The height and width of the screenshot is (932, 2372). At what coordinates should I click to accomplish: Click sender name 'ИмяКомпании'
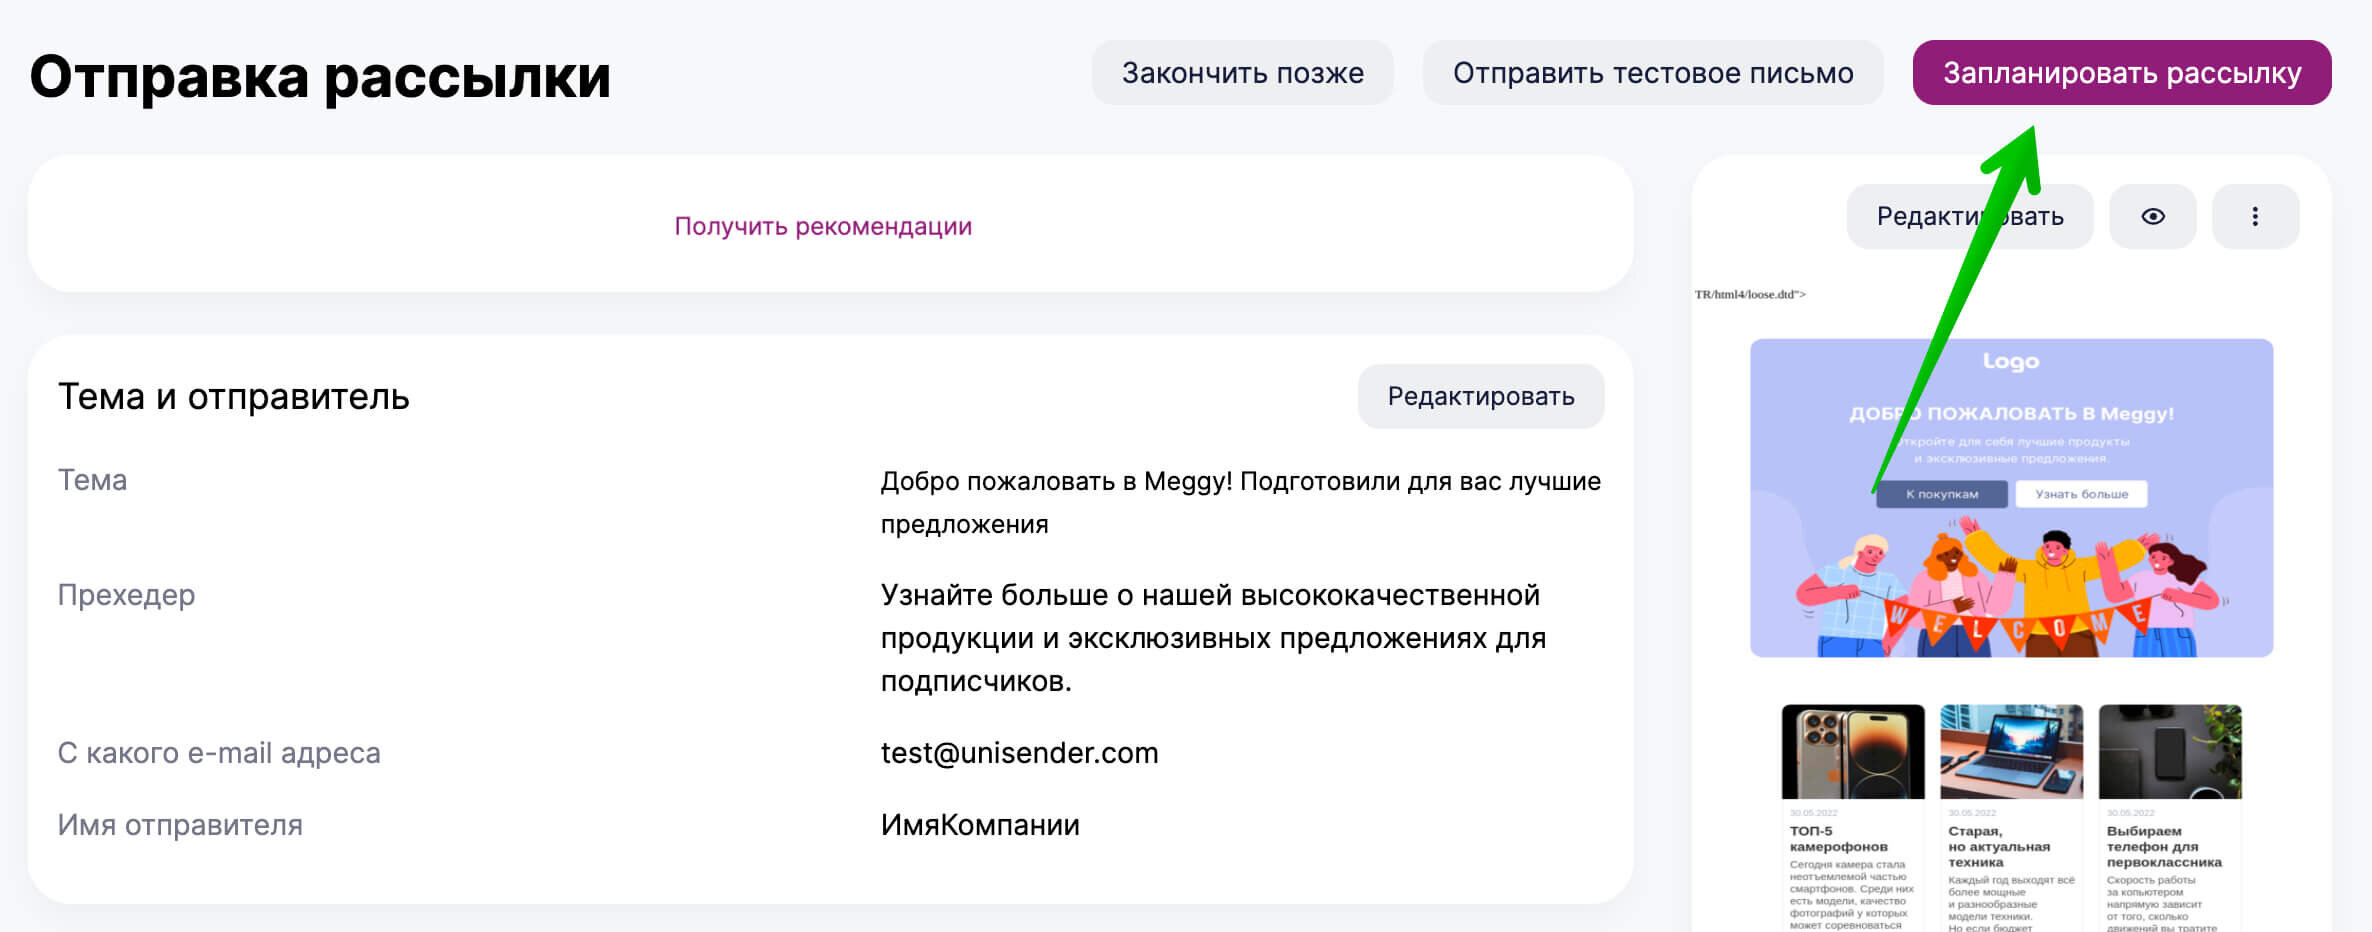pyautogui.click(x=980, y=825)
